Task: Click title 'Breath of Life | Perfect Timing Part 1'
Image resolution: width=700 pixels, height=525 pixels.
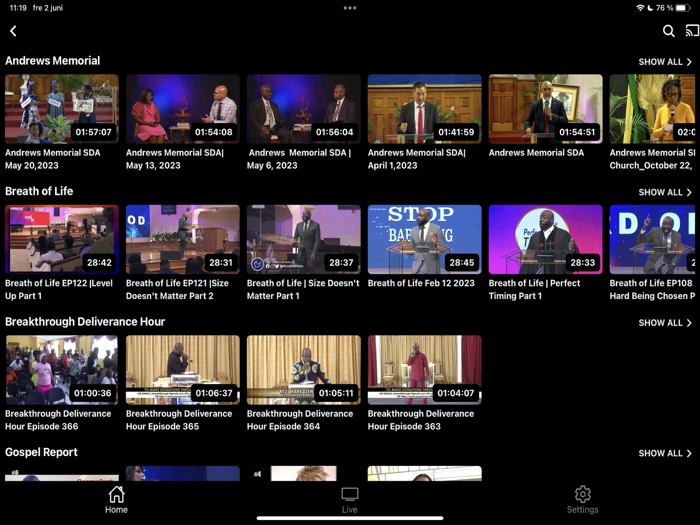Action: pyautogui.click(x=534, y=289)
